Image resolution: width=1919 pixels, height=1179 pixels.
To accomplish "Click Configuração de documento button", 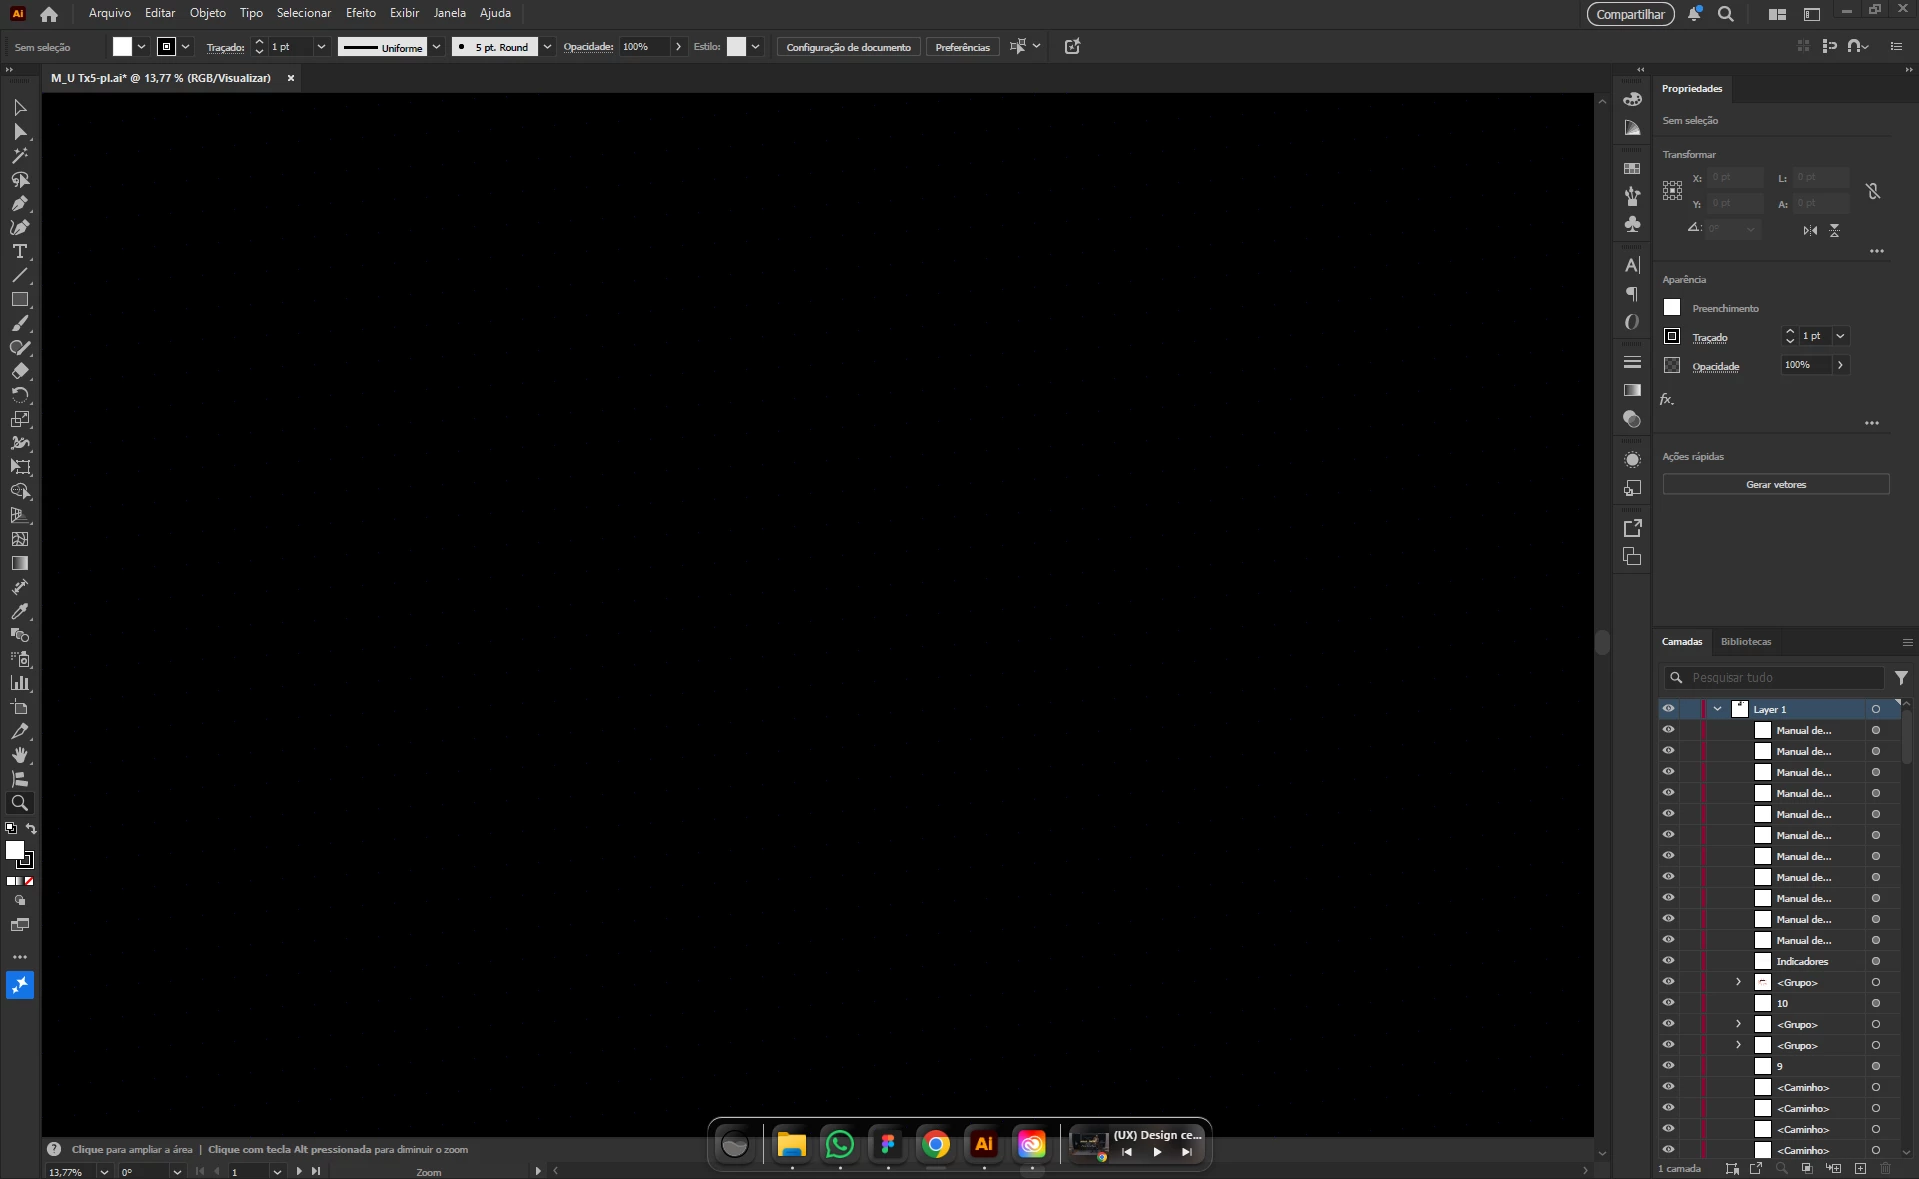I will (848, 47).
